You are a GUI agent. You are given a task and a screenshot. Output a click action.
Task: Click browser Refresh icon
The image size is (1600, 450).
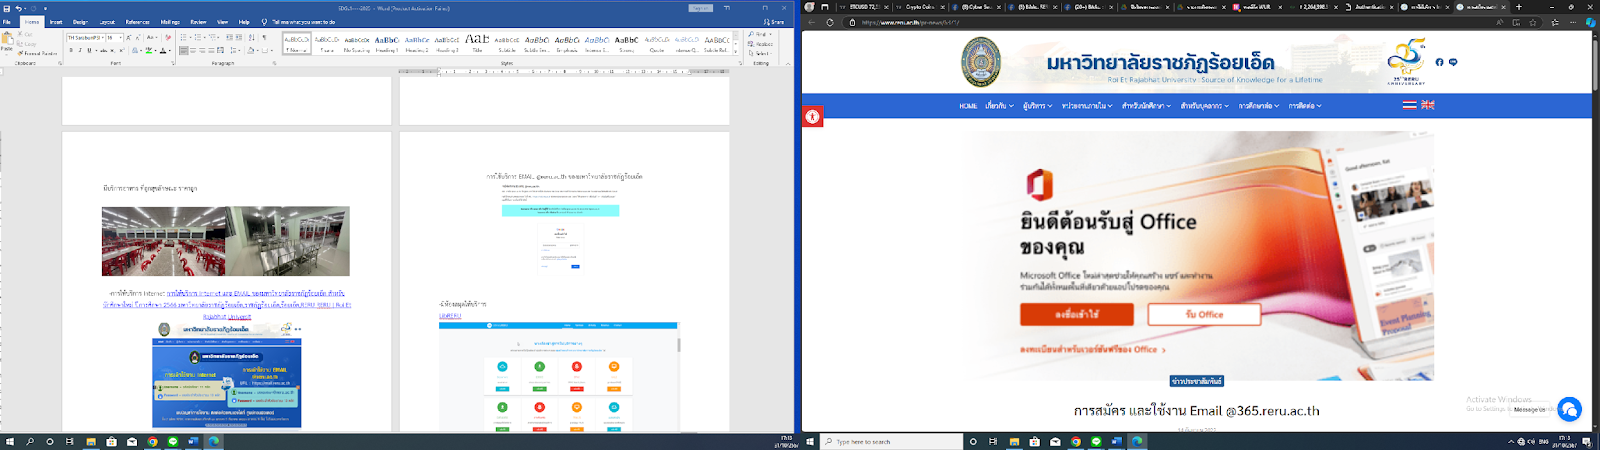click(x=830, y=22)
